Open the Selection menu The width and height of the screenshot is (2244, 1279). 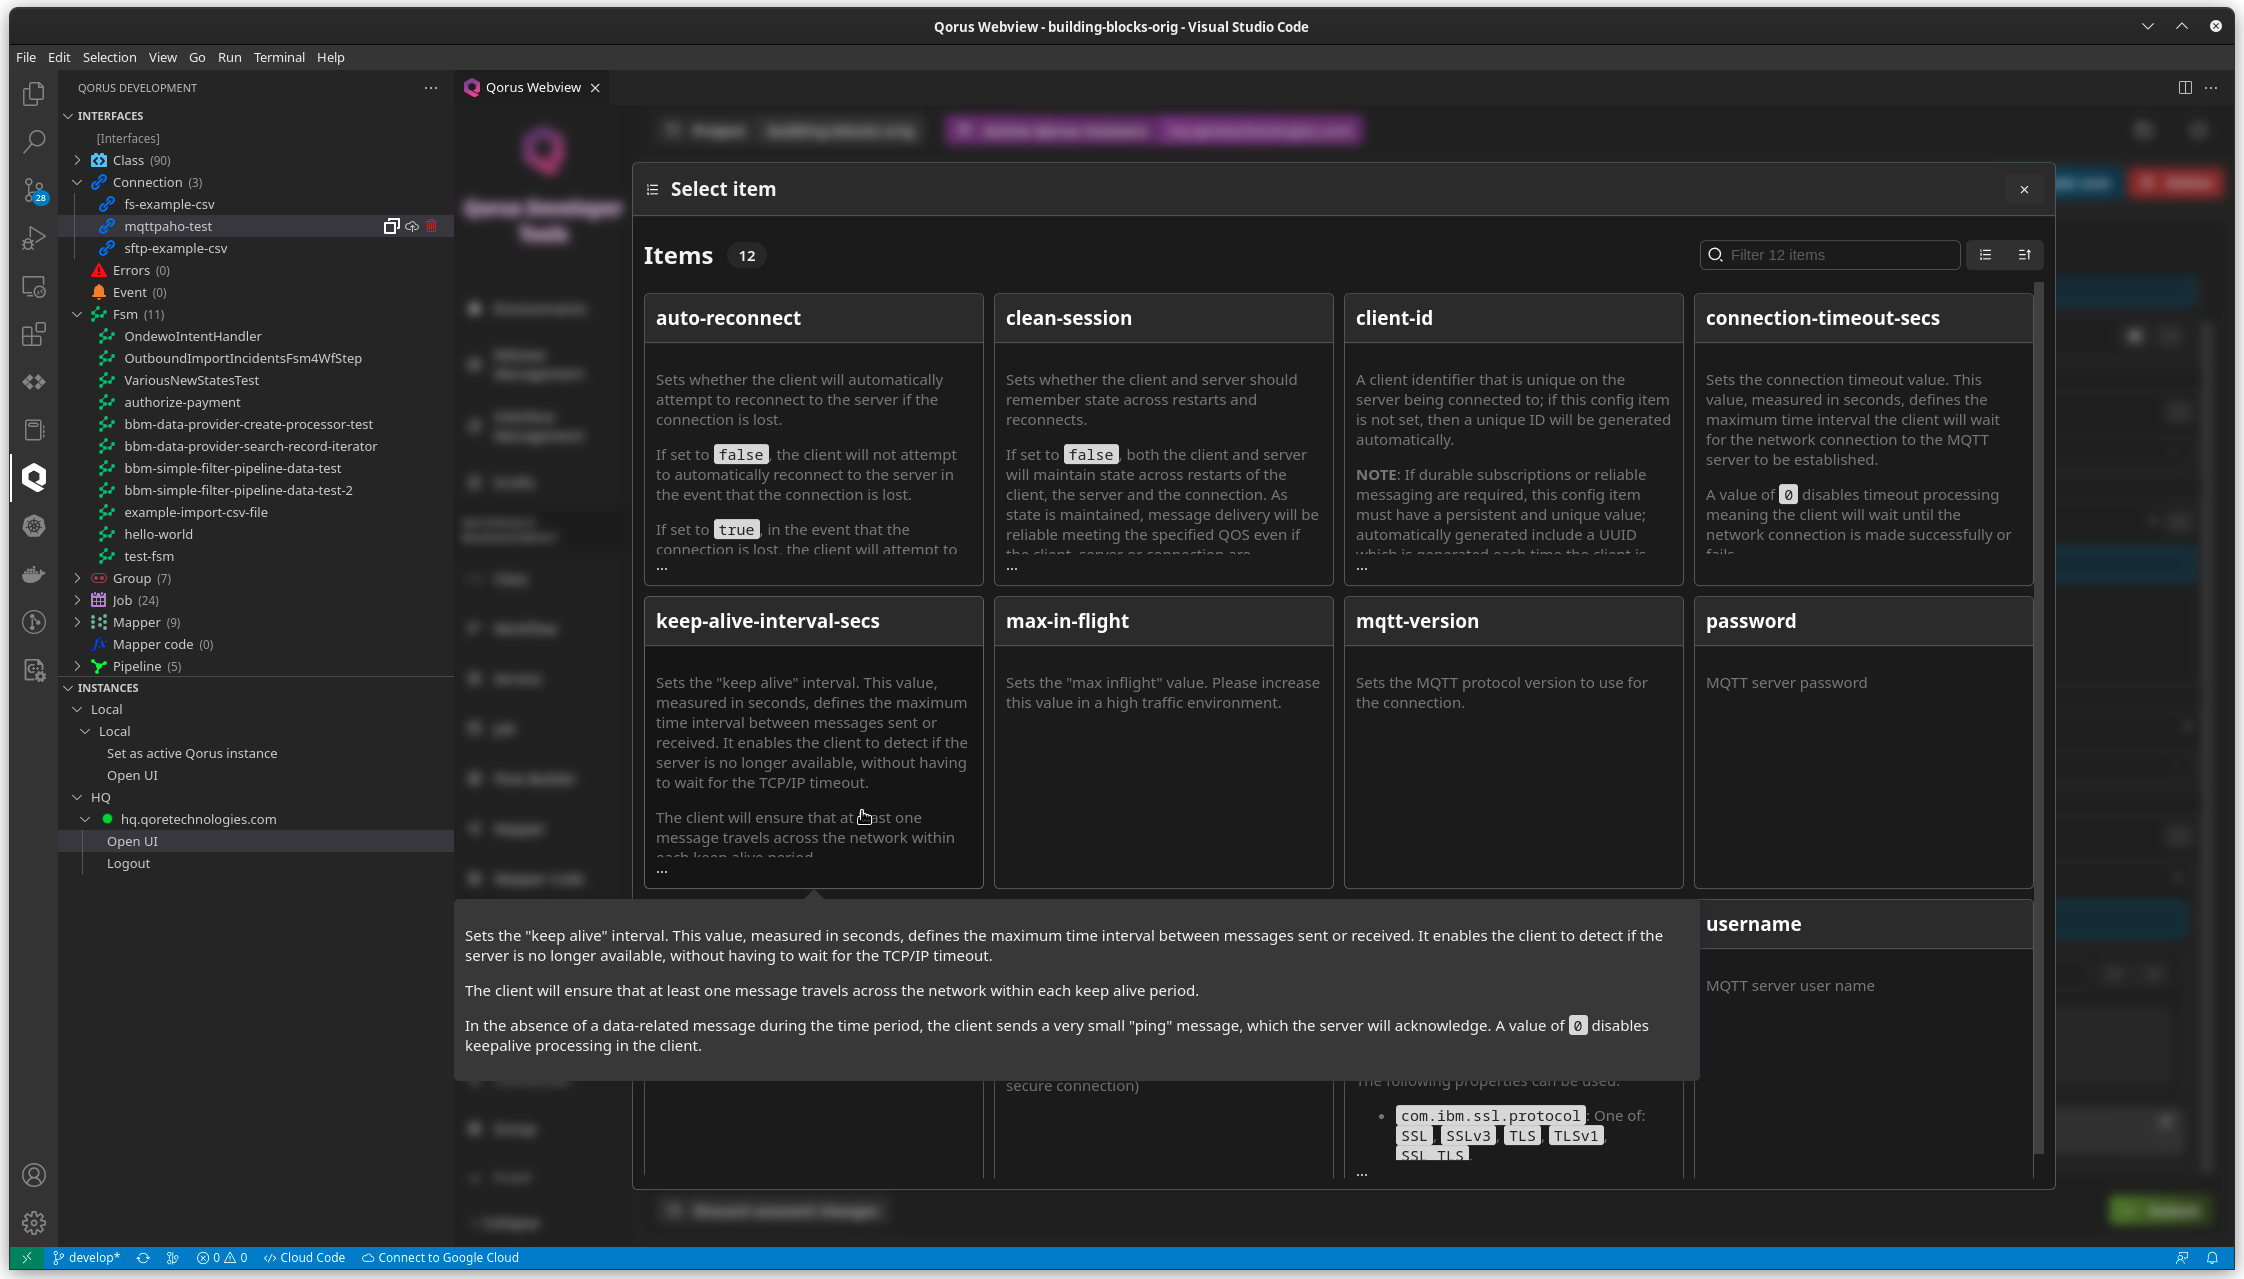pyautogui.click(x=109, y=57)
